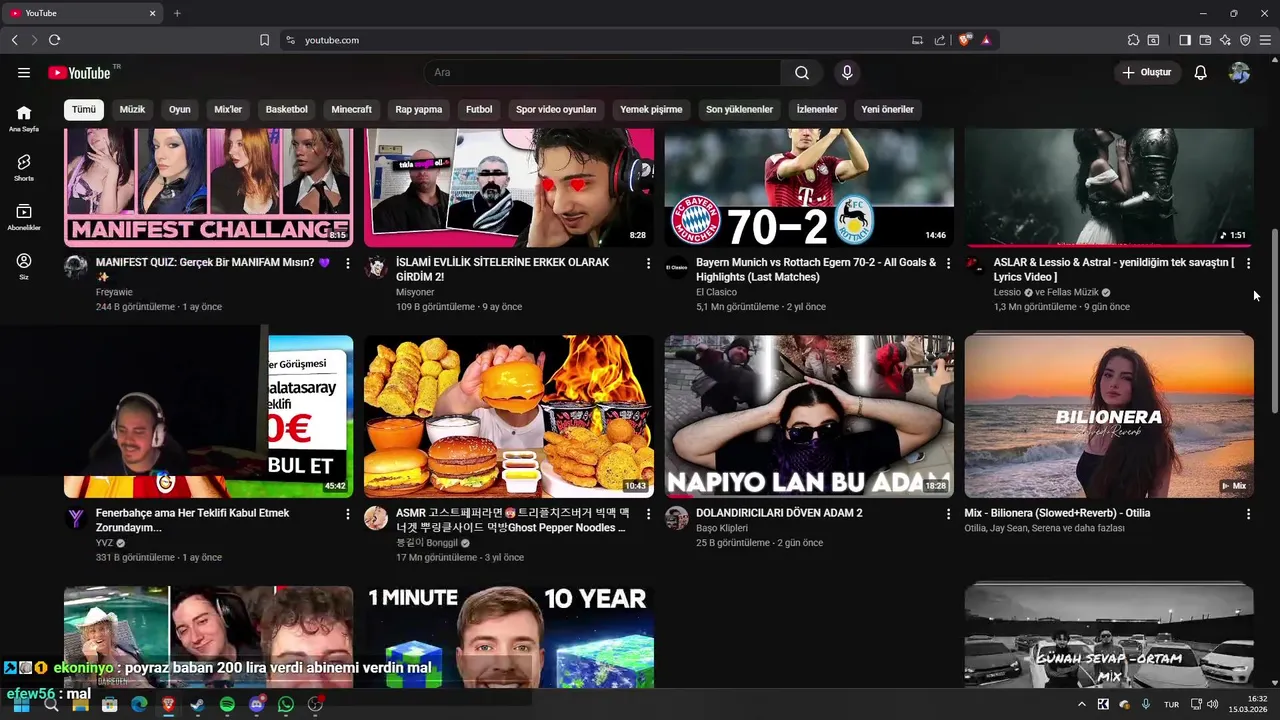This screenshot has width=1280, height=720.
Task: Open Brave Shields lion icon
Action: pyautogui.click(x=965, y=40)
